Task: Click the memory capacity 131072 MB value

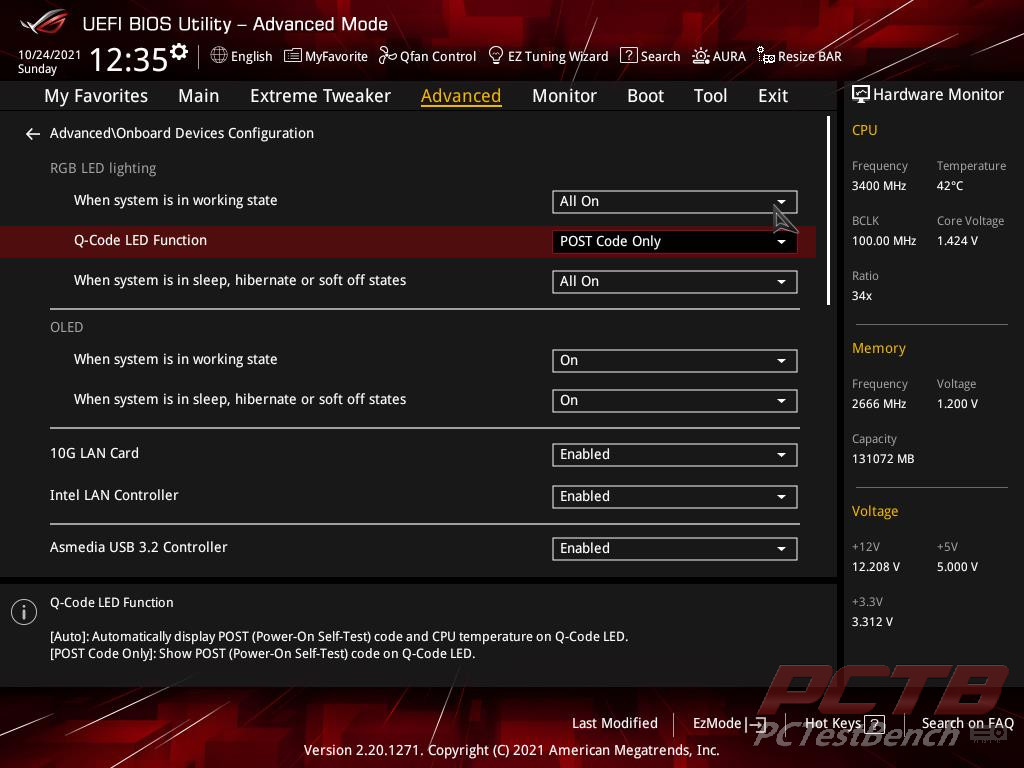Action: click(883, 459)
